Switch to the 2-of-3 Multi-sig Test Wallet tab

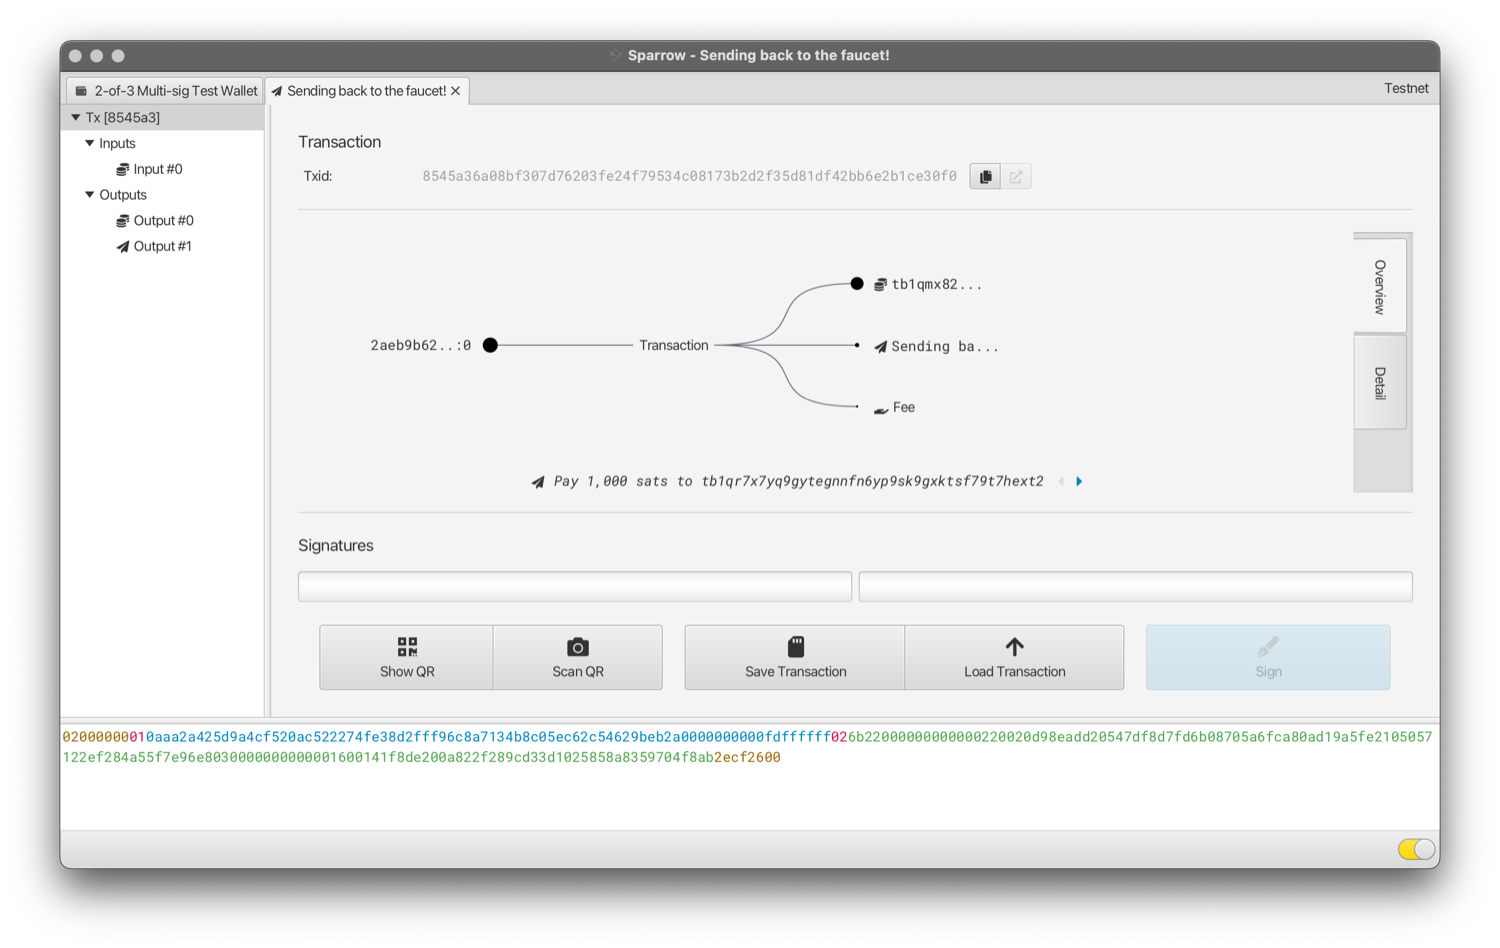(165, 91)
